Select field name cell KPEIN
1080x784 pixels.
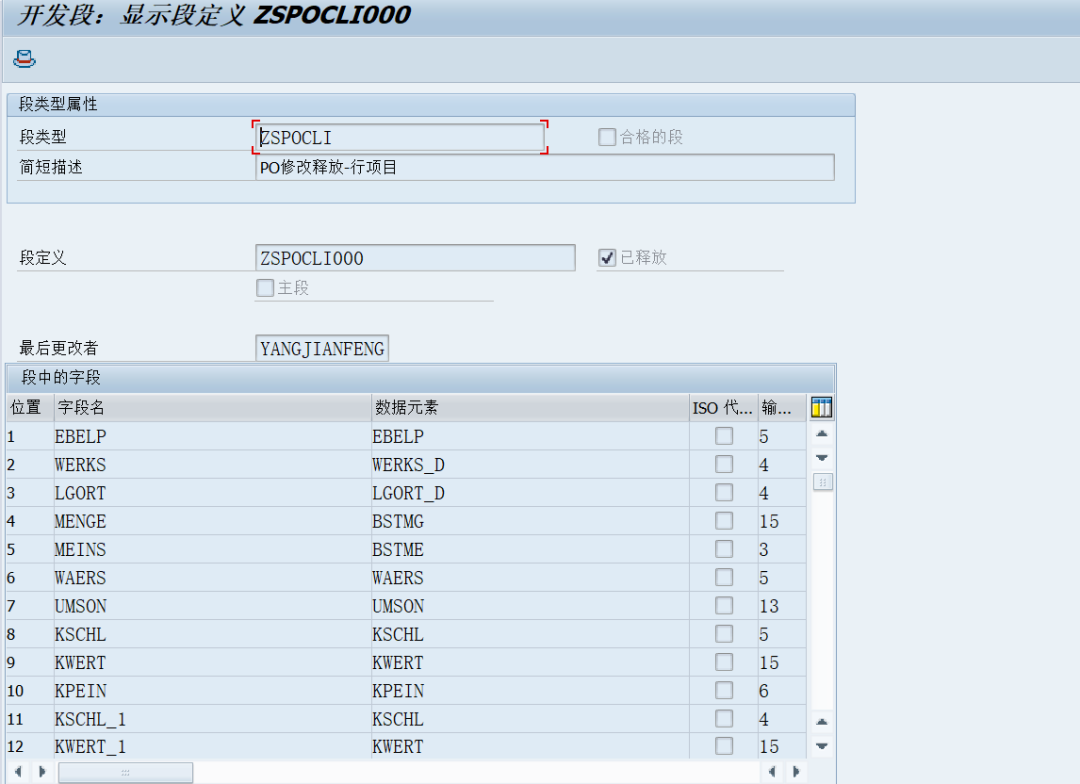pyautogui.click(x=212, y=690)
